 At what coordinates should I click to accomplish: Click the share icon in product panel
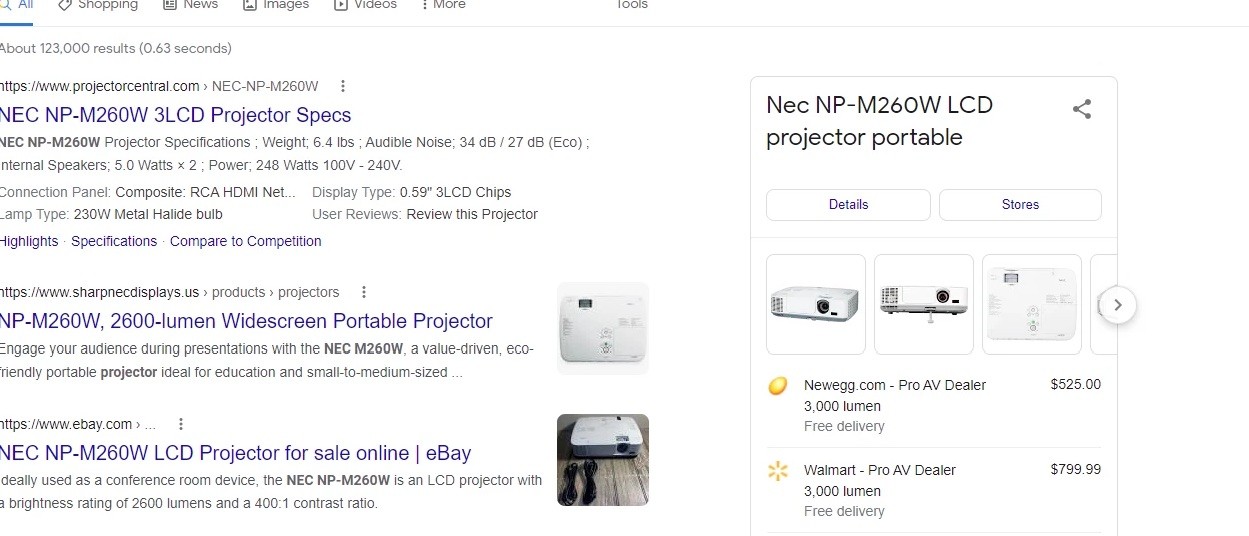point(1081,110)
